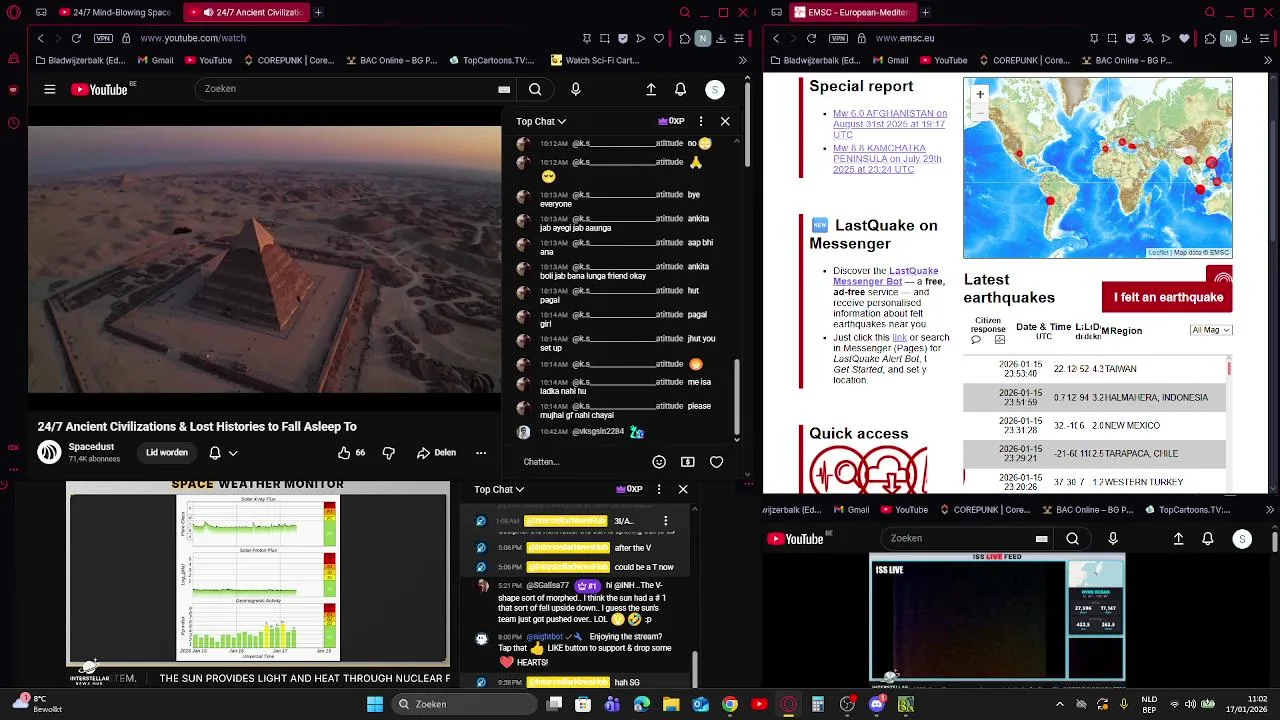Screen dimensions: 1280x720
Task: Share the video via Delen button
Action: coord(436,452)
